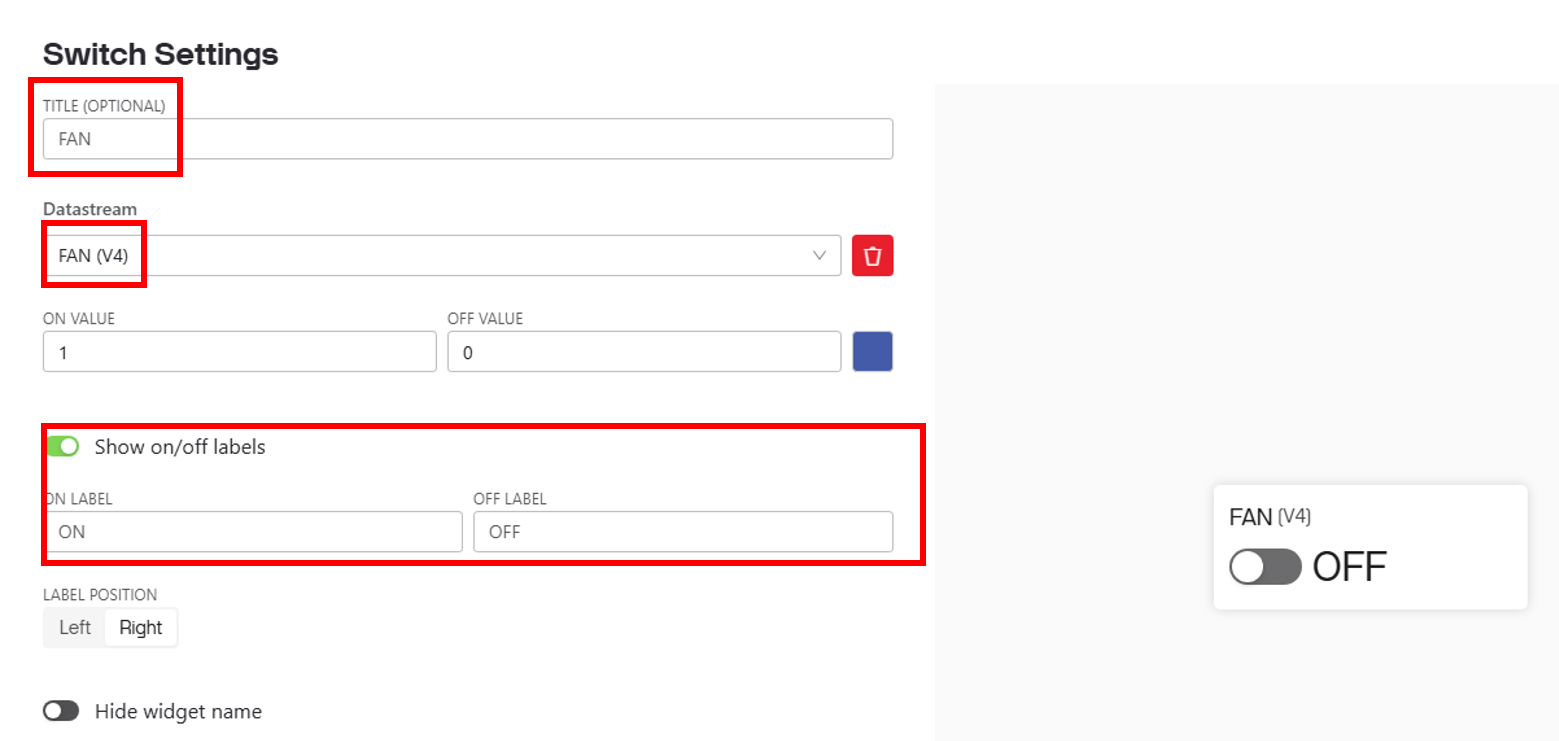
Task: Click the large OFF text in the preview widget
Action: pos(1349,567)
